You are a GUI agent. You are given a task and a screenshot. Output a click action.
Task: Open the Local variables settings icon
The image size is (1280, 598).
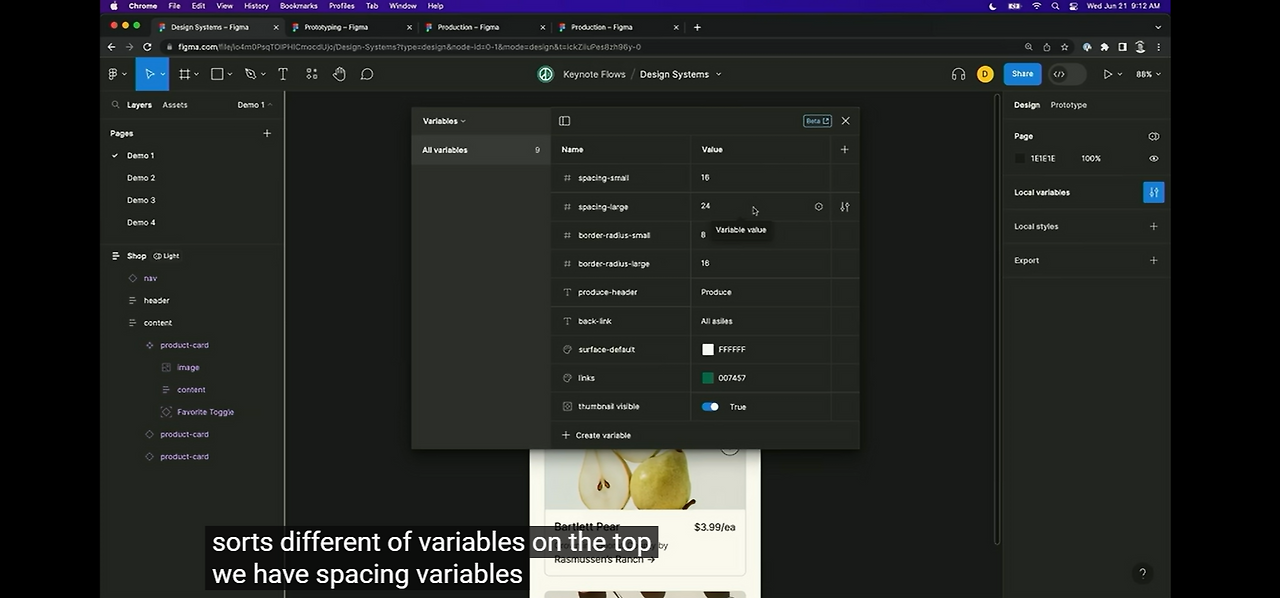pyautogui.click(x=1153, y=192)
